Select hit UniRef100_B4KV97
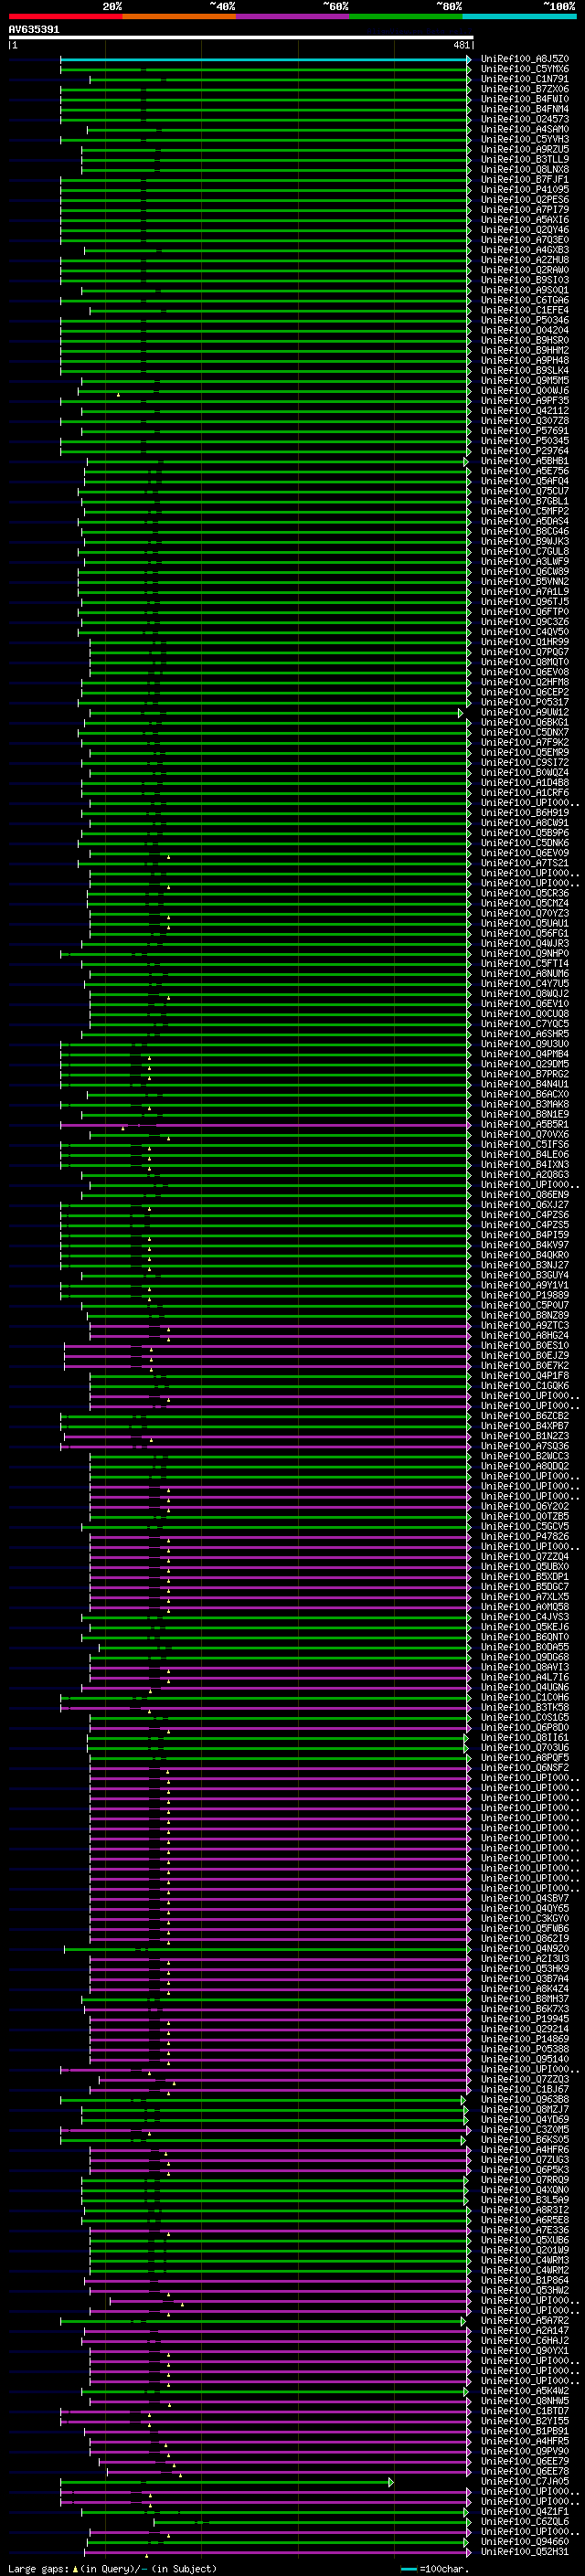Viewport: 585px width, 2576px height. tap(525, 1245)
